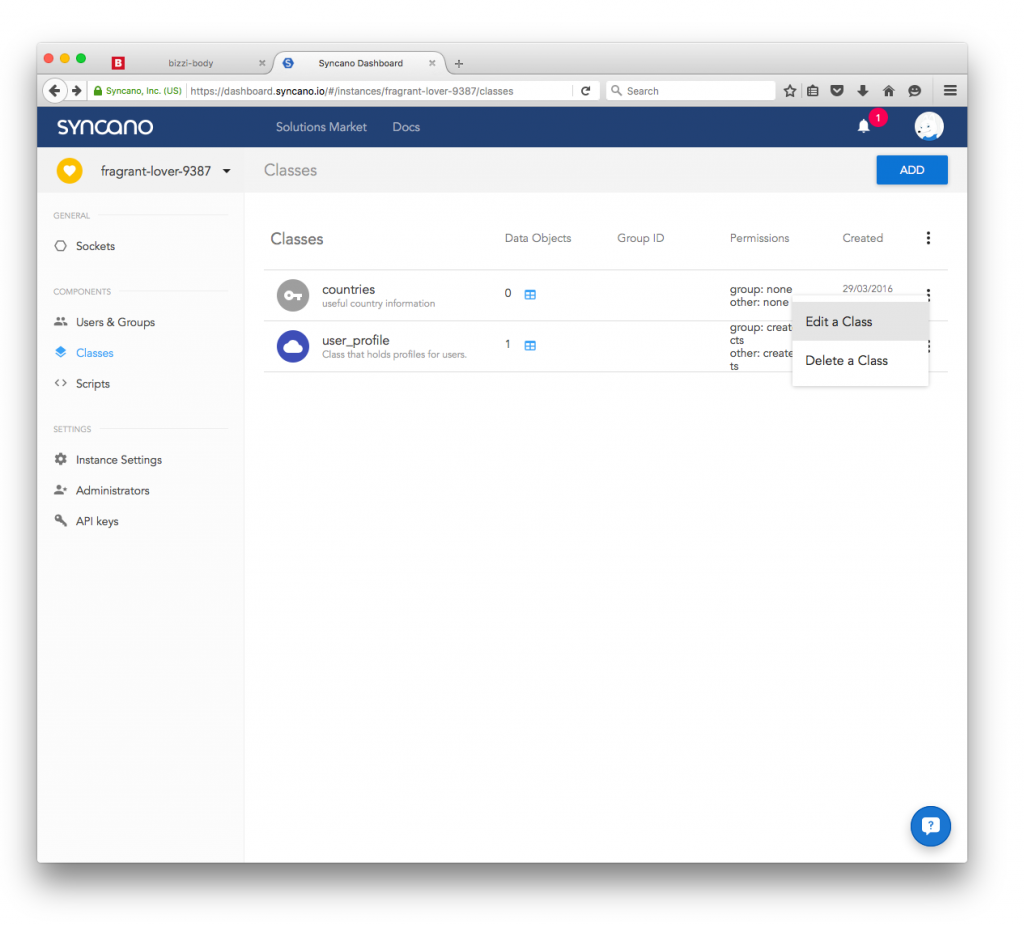Go to browser home icon

click(888, 91)
